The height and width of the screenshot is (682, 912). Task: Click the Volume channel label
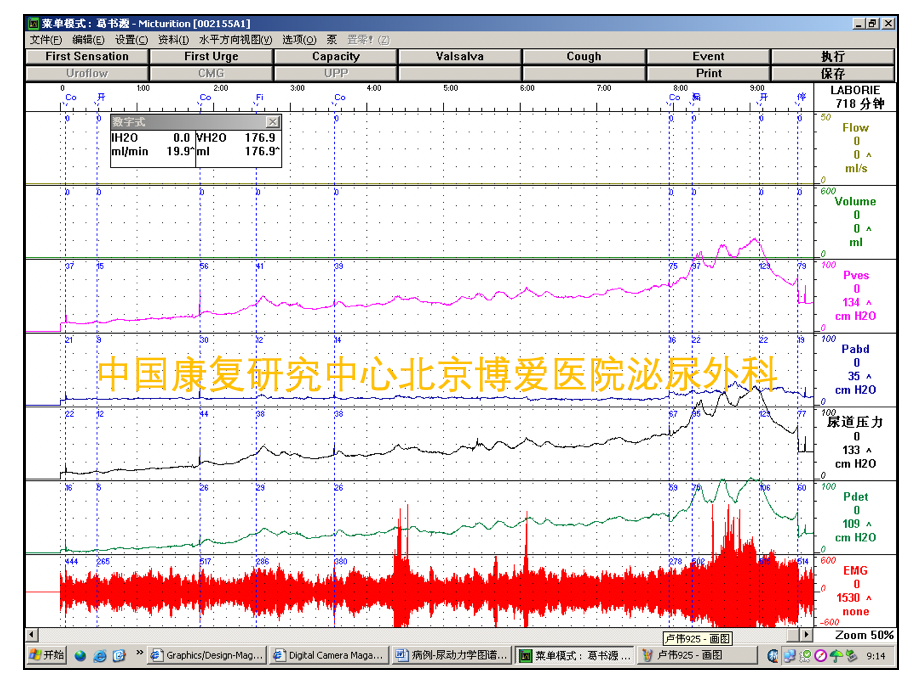pyautogui.click(x=856, y=201)
